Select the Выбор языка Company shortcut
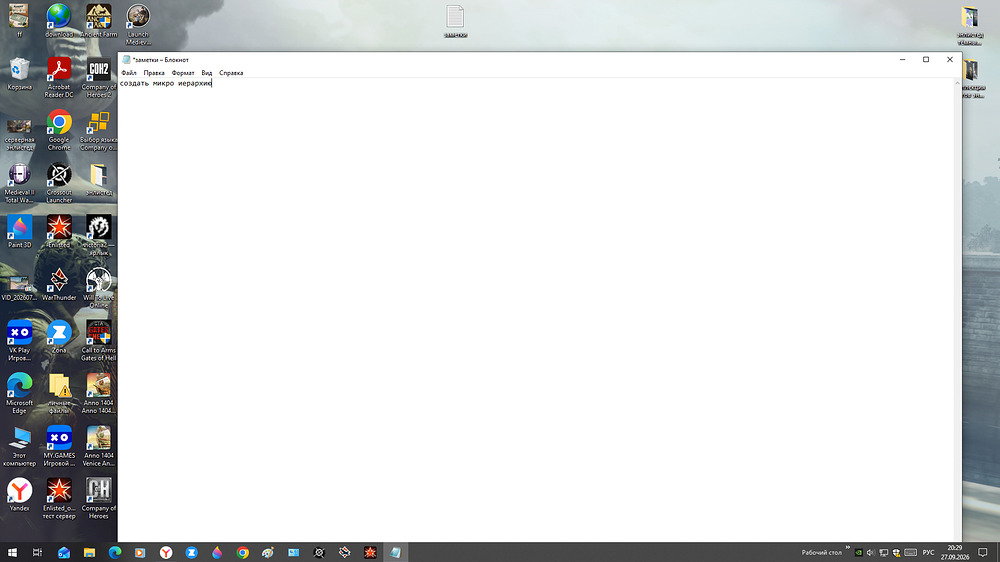The image size is (1000, 562). (98, 131)
